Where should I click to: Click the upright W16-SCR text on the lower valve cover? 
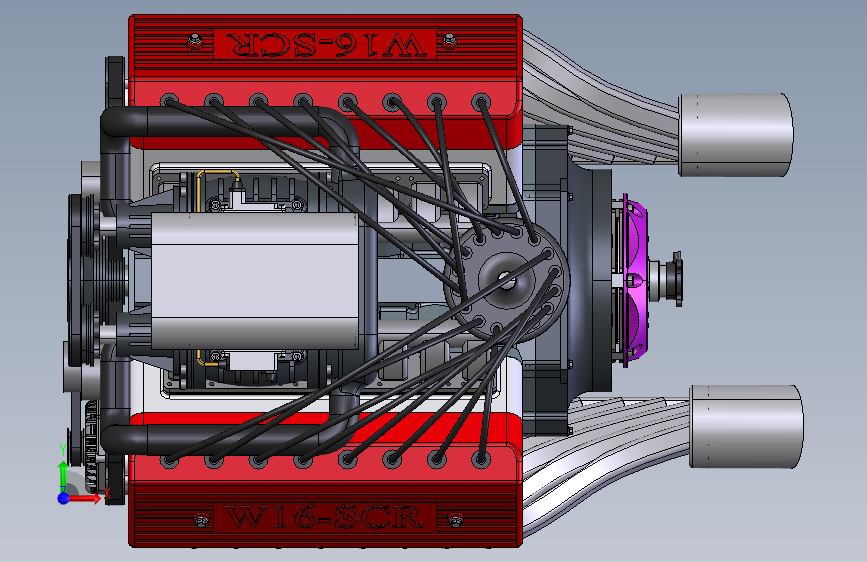[x=325, y=518]
